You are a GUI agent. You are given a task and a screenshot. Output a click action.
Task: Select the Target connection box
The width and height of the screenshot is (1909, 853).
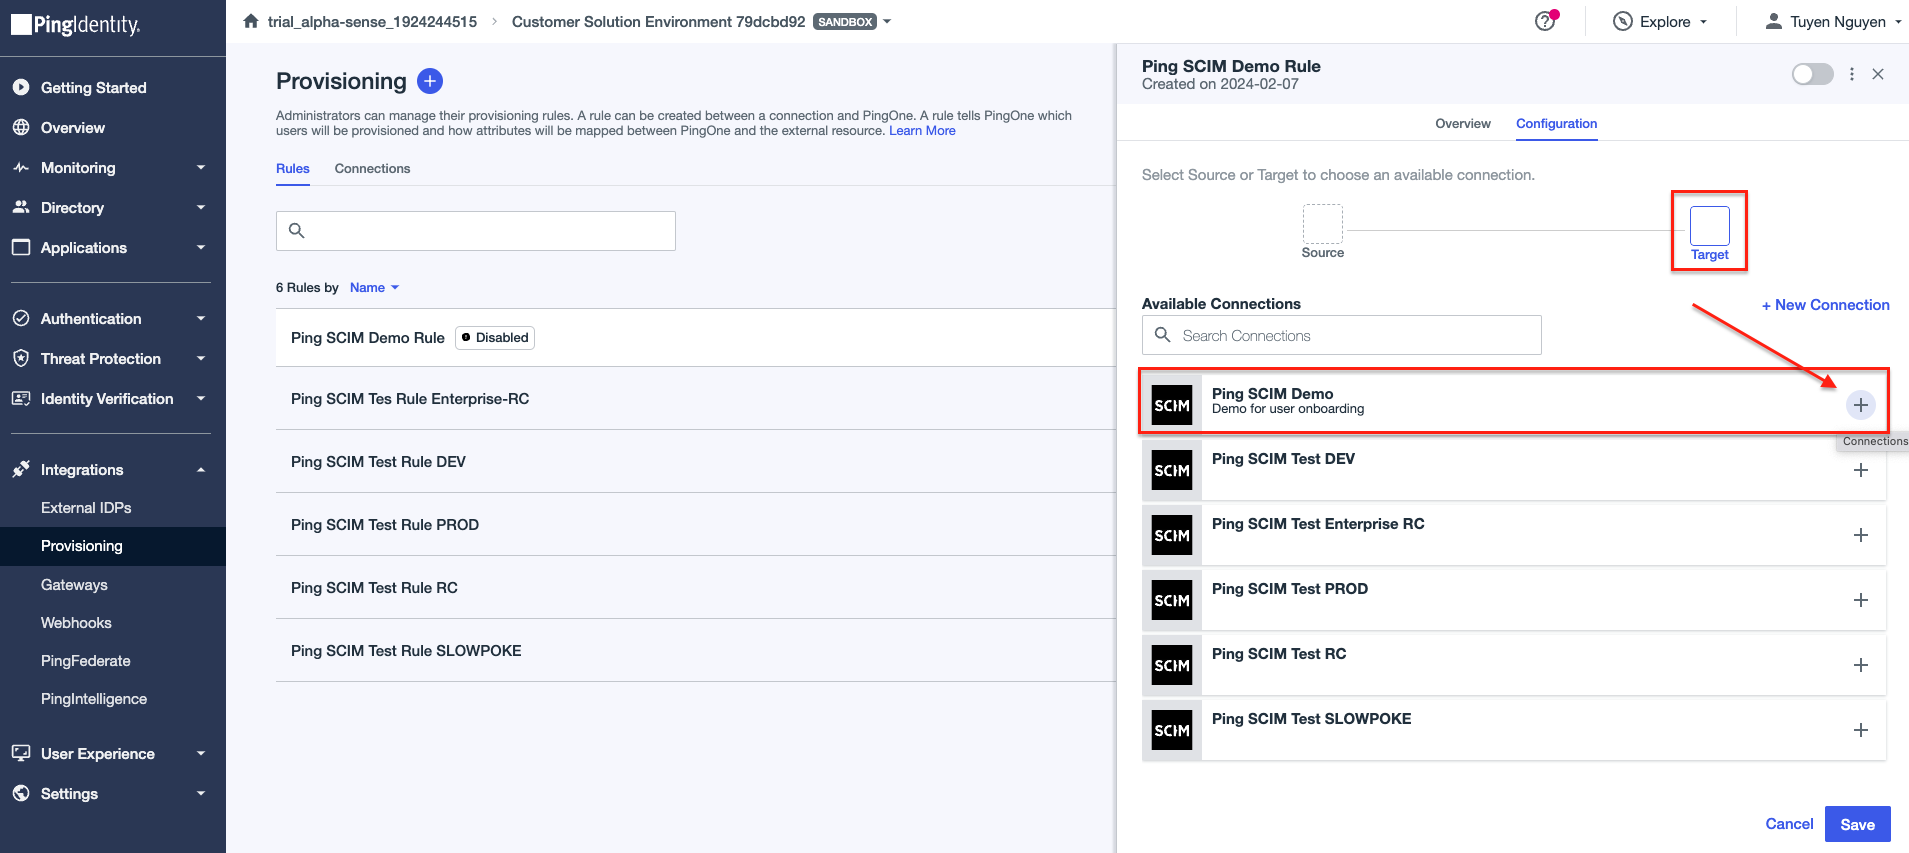[x=1709, y=226]
